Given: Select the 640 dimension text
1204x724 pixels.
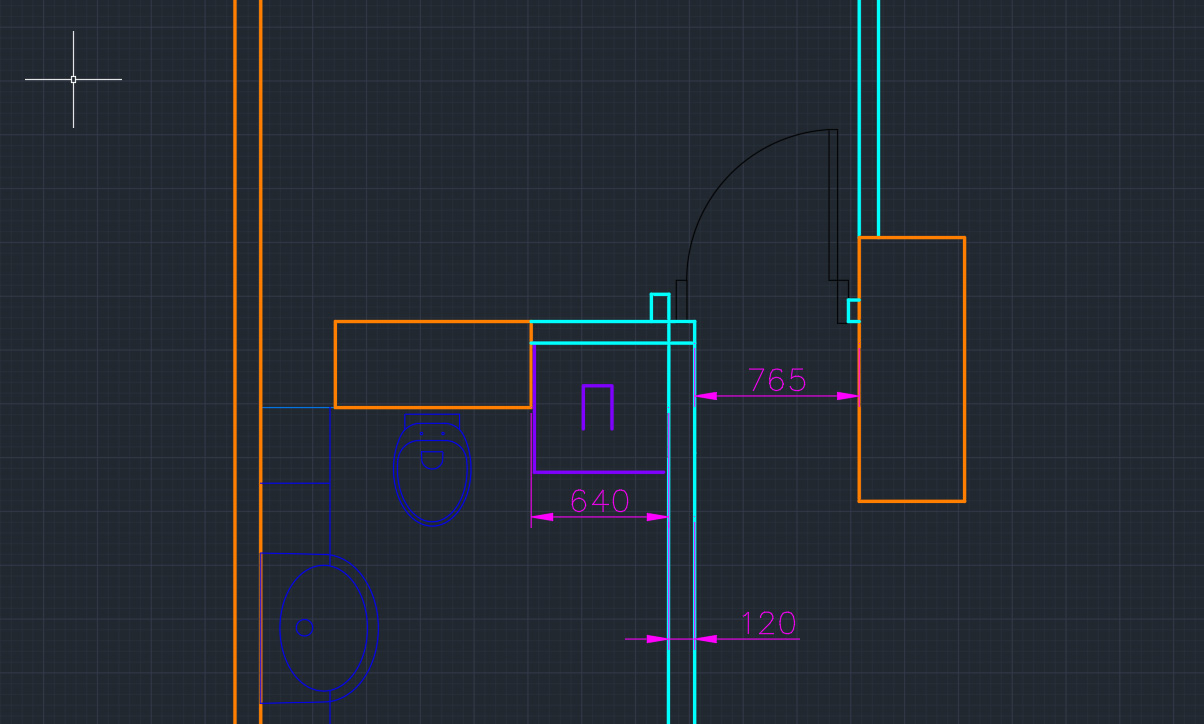Looking at the screenshot, I should click(x=599, y=500).
